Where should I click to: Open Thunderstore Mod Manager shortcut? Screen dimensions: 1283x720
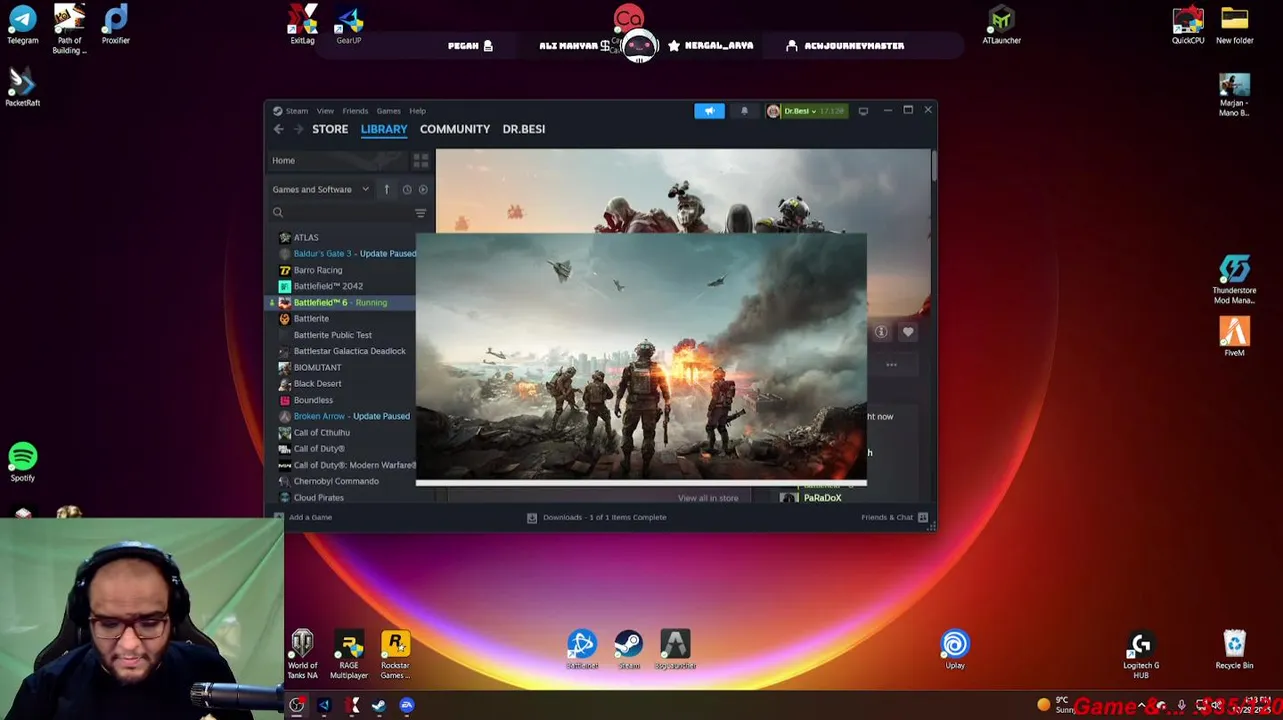coord(1234,281)
